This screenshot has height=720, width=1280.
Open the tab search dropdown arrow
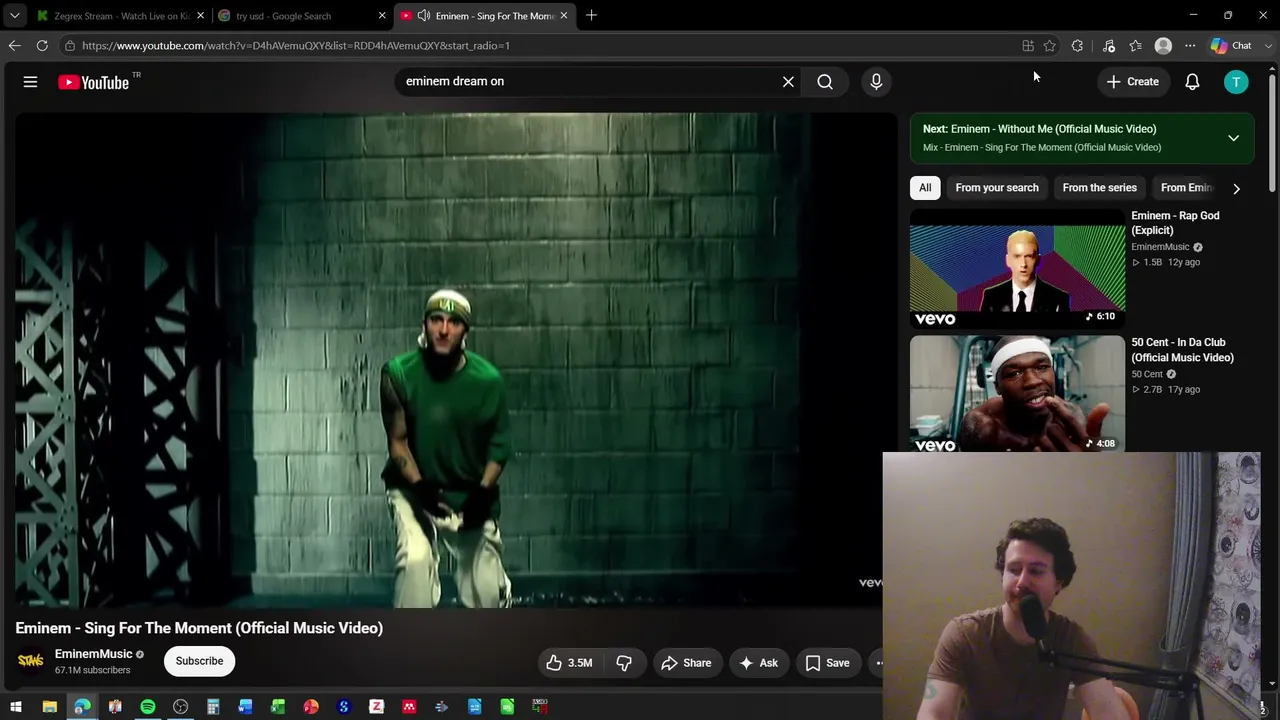click(x=14, y=15)
